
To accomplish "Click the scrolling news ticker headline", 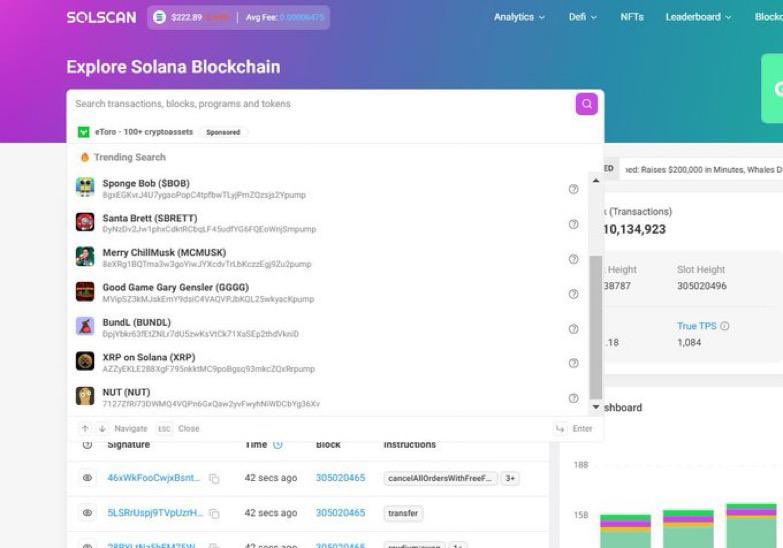I will (704, 170).
